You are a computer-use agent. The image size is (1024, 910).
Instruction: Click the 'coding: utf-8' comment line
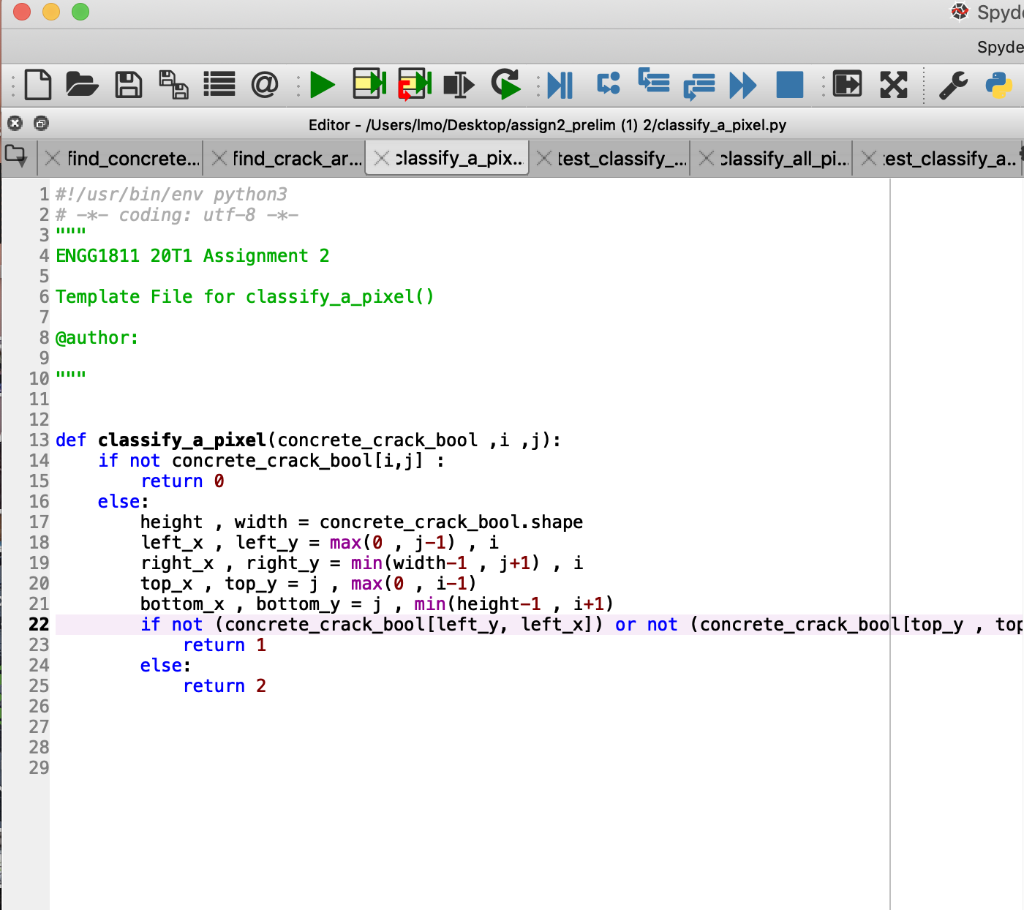176,215
